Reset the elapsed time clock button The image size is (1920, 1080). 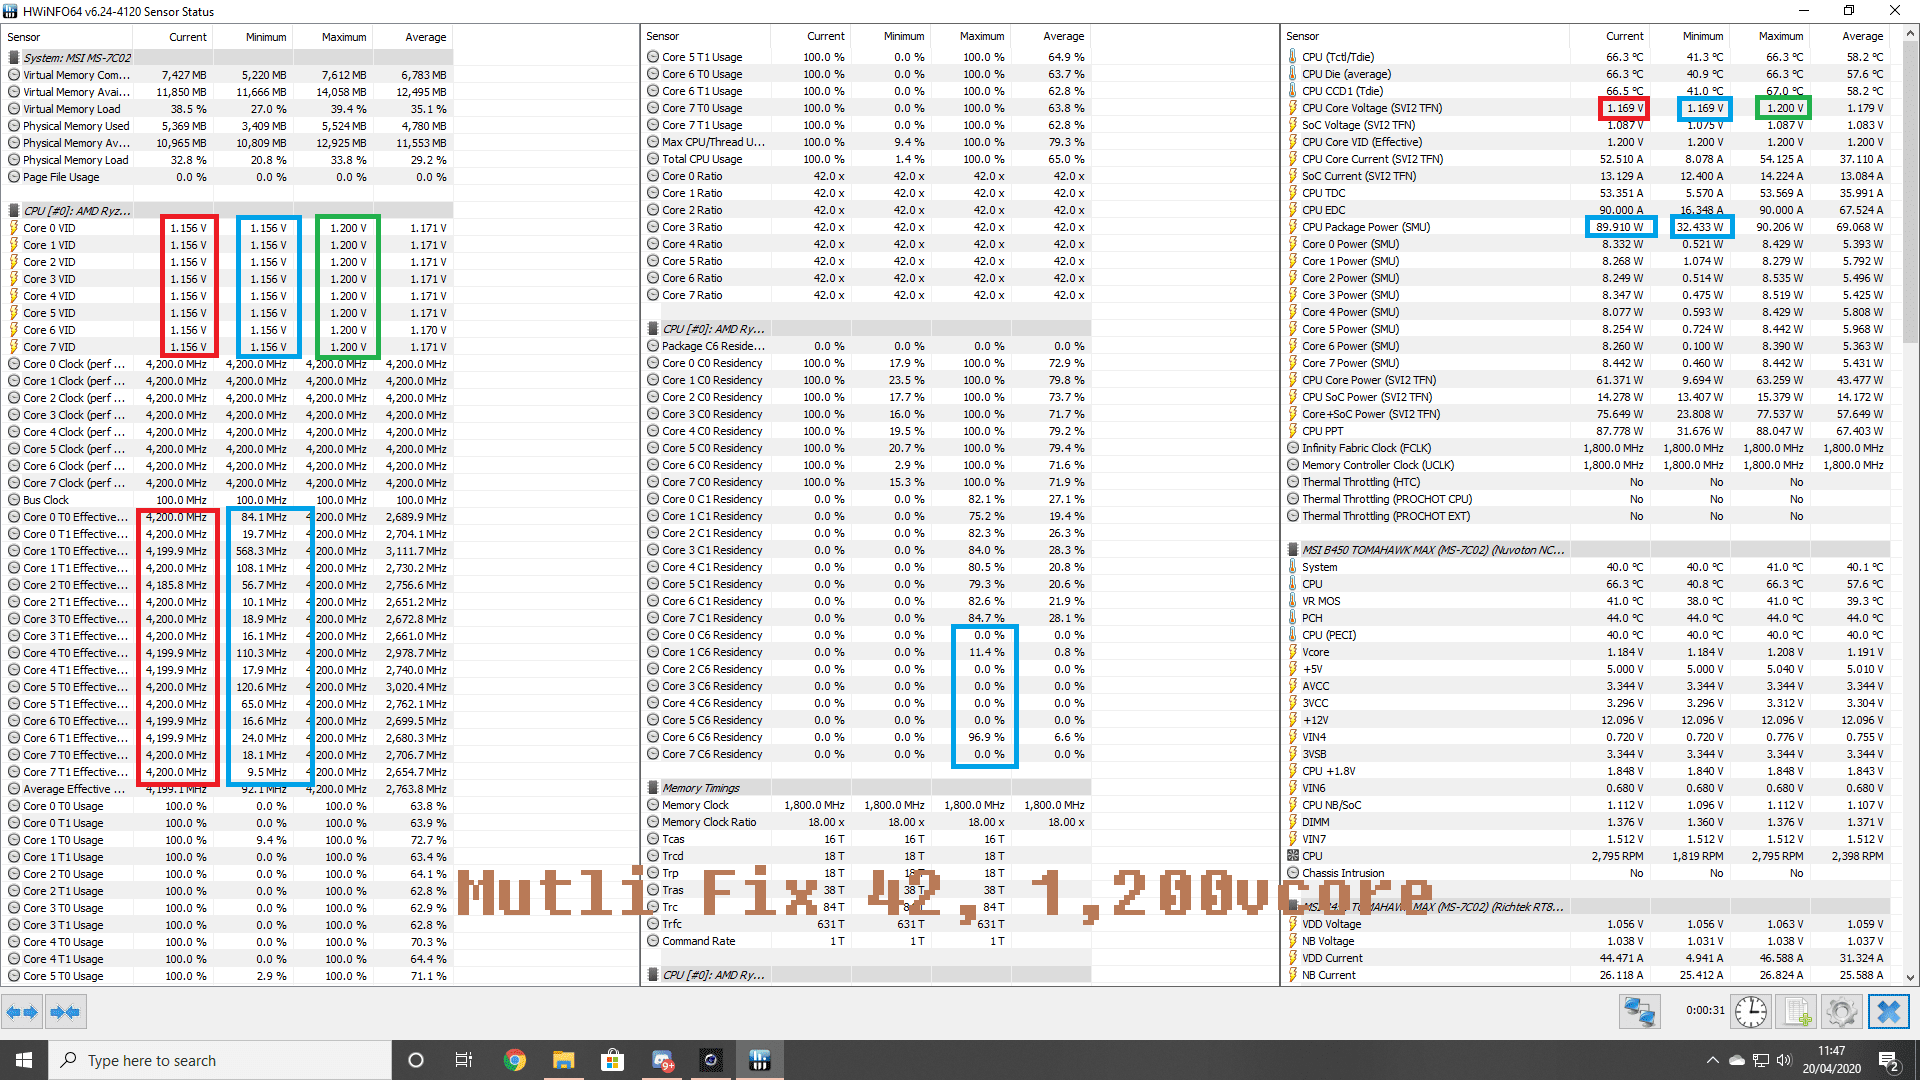coord(1751,1012)
